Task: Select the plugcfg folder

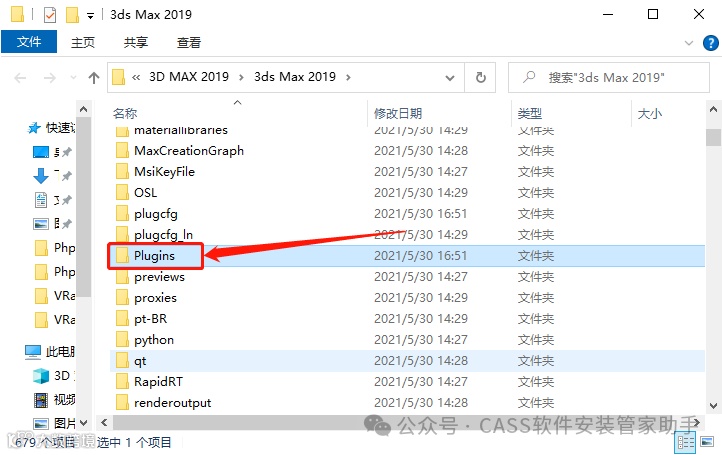Action: pos(407,214)
